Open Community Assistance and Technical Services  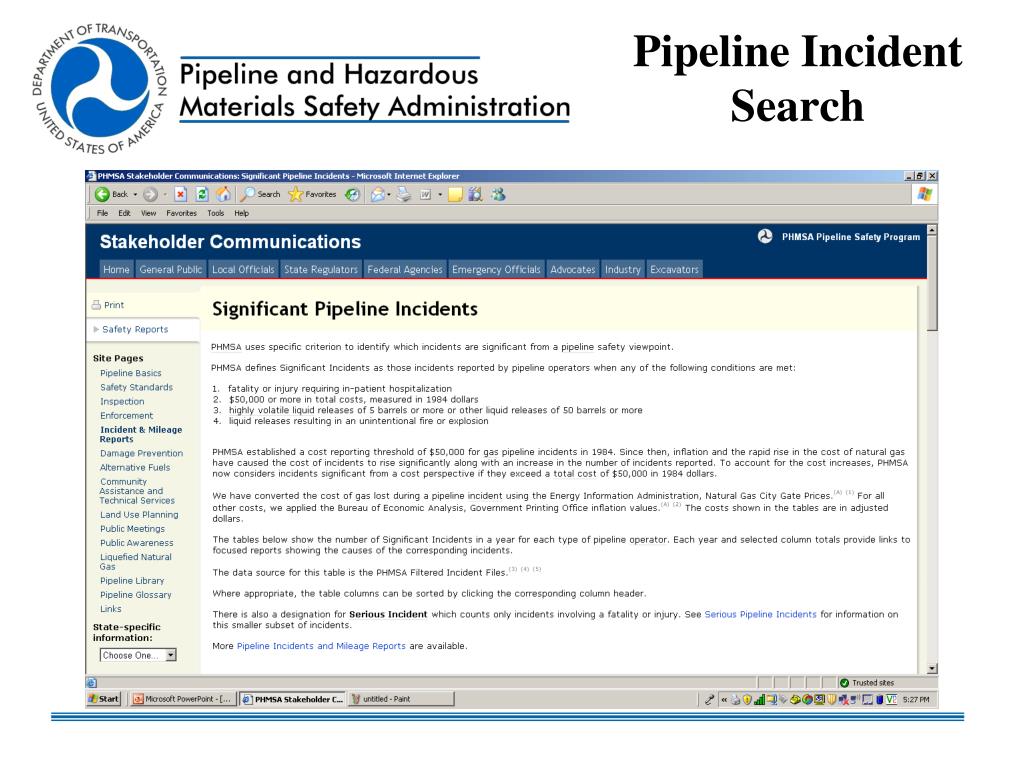coord(137,491)
